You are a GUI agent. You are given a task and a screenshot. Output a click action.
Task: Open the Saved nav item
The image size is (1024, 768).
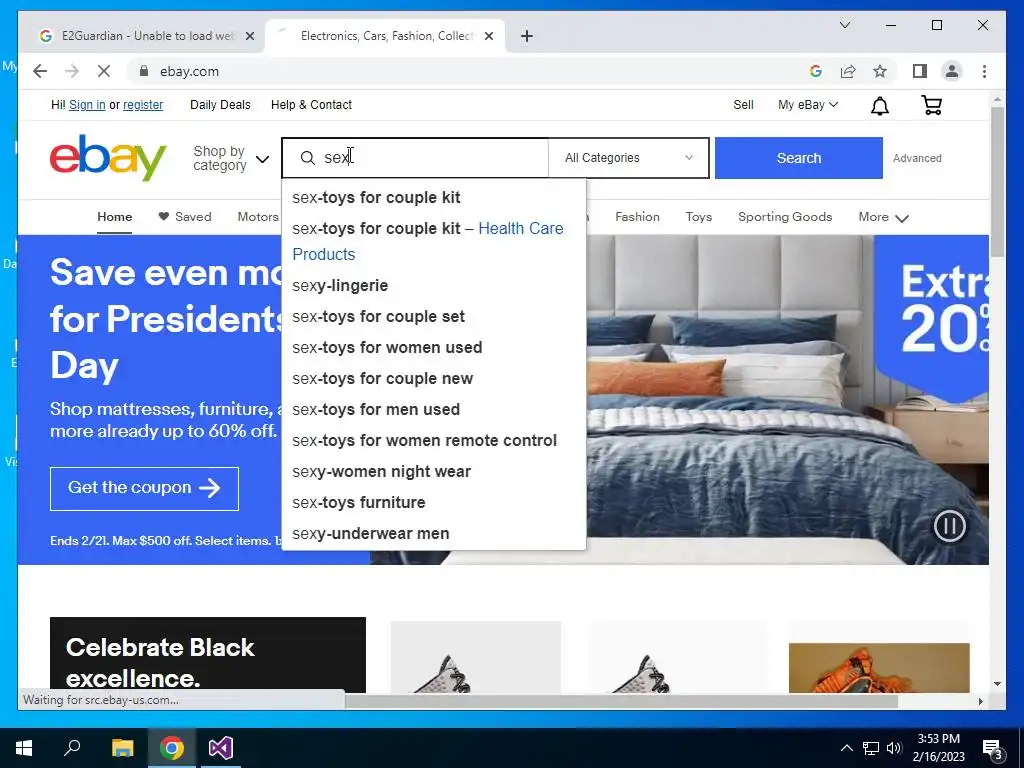(x=185, y=217)
